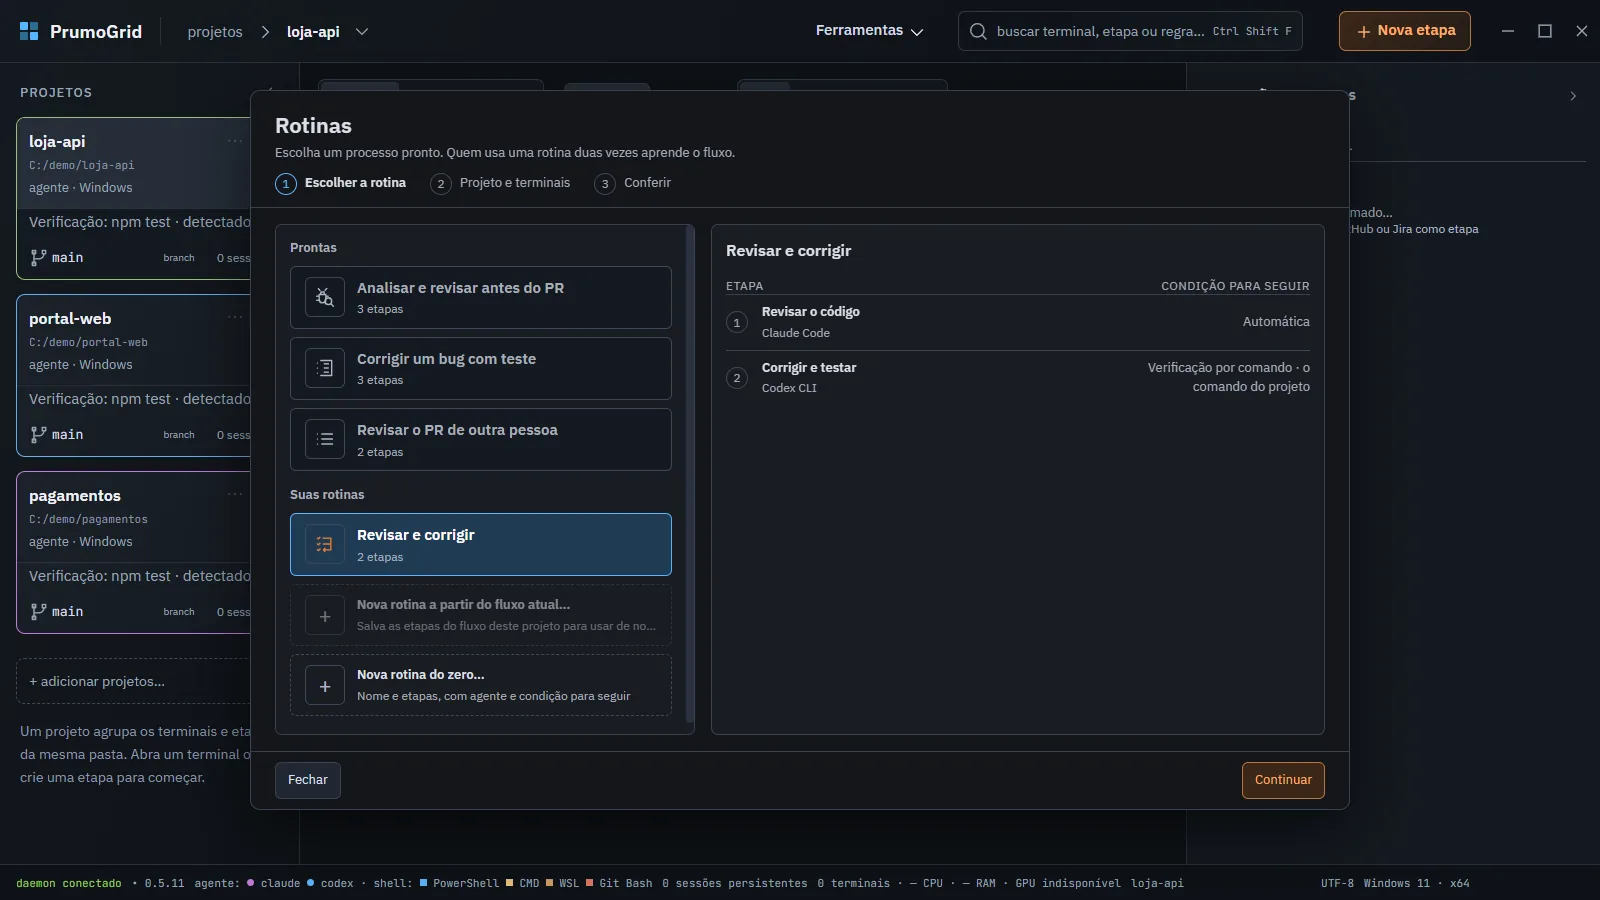The height and width of the screenshot is (900, 1600).
Task: Click the Fechar button
Action: point(308,780)
